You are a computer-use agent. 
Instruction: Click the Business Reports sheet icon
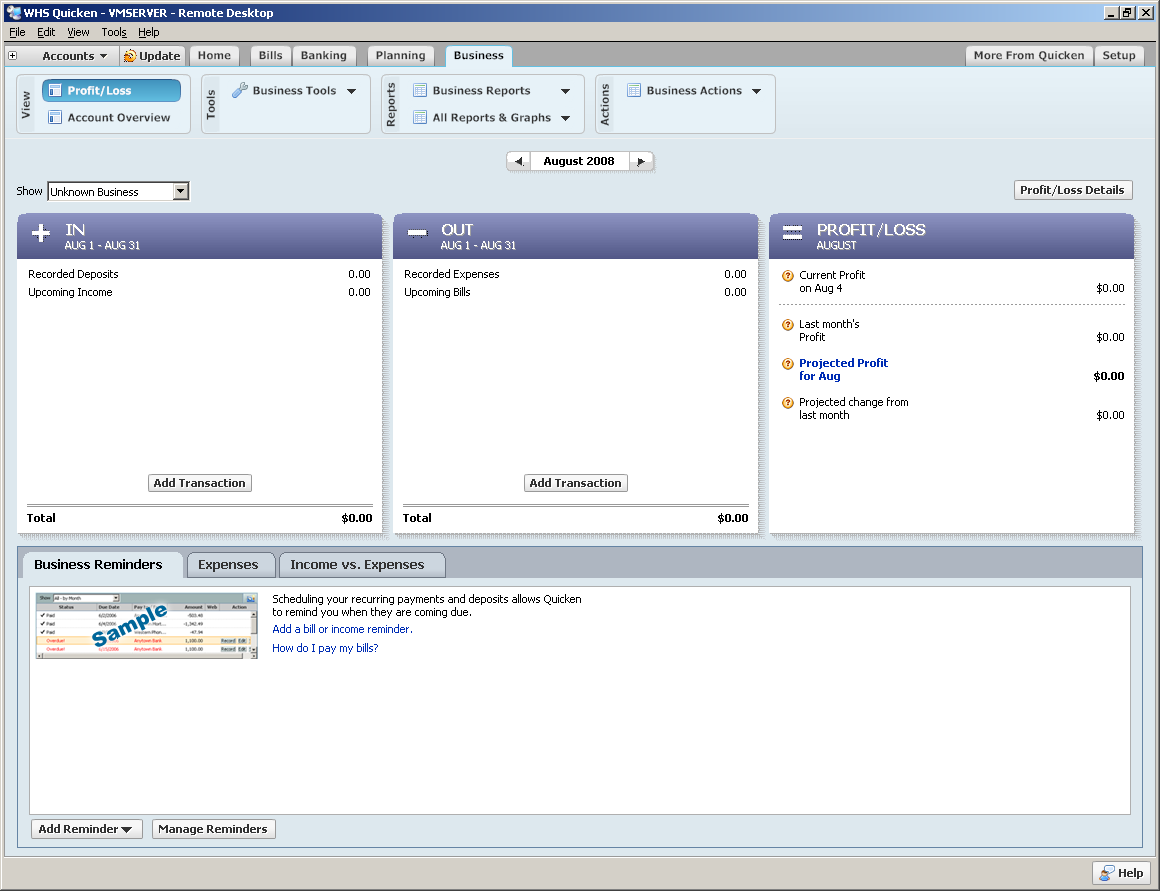click(419, 90)
